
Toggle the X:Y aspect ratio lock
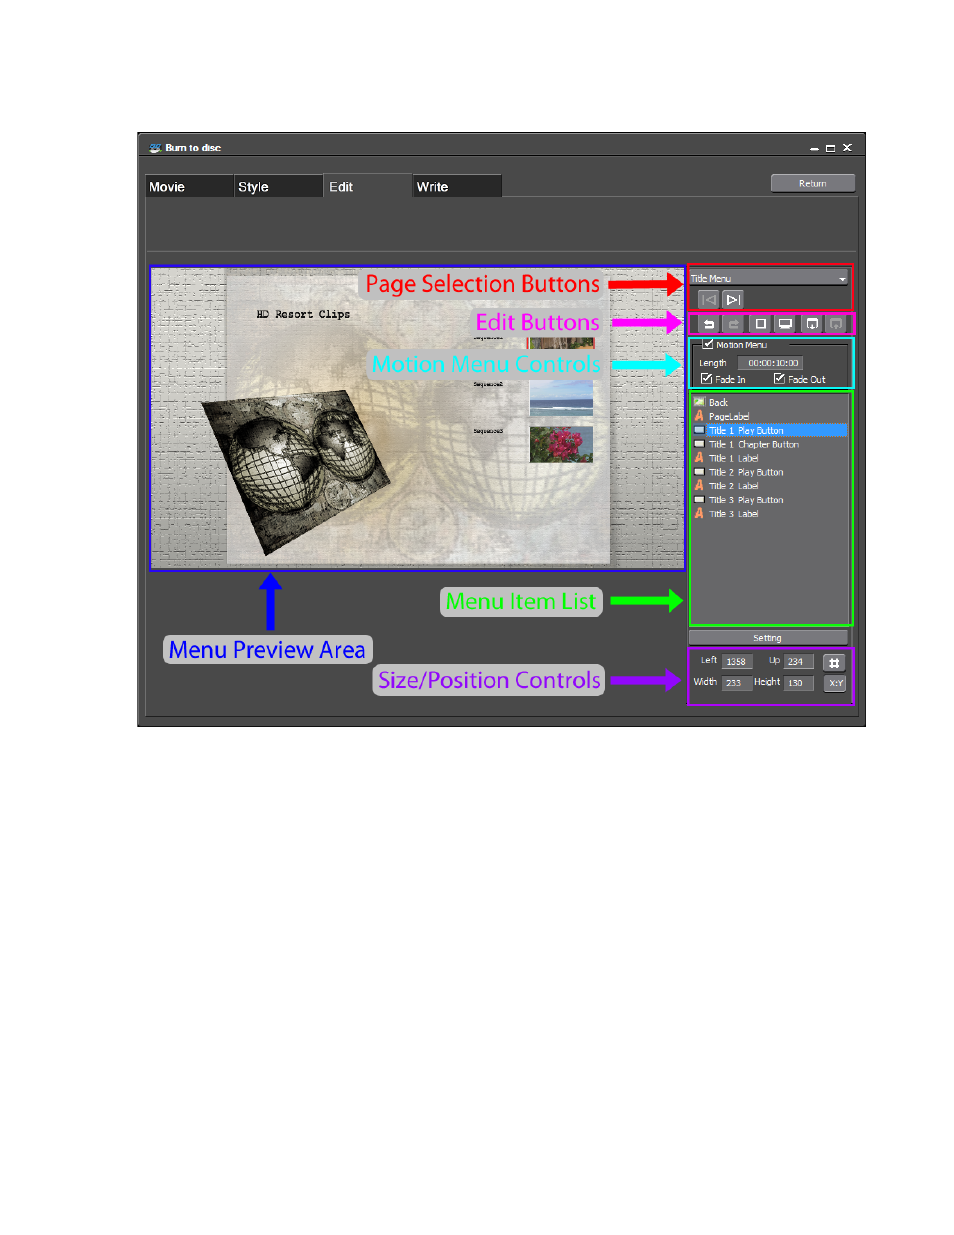835,683
